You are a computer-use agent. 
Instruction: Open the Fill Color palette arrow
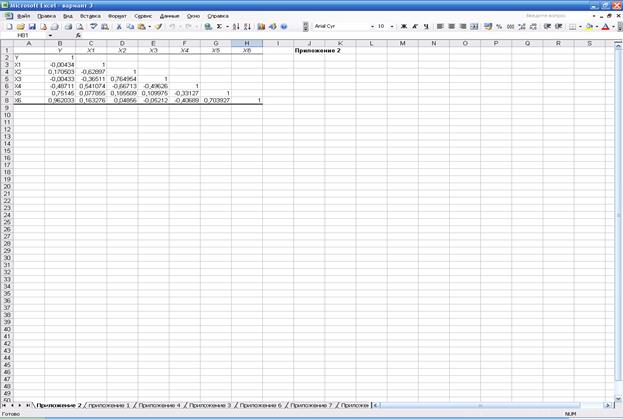pyautogui.click(x=597, y=27)
